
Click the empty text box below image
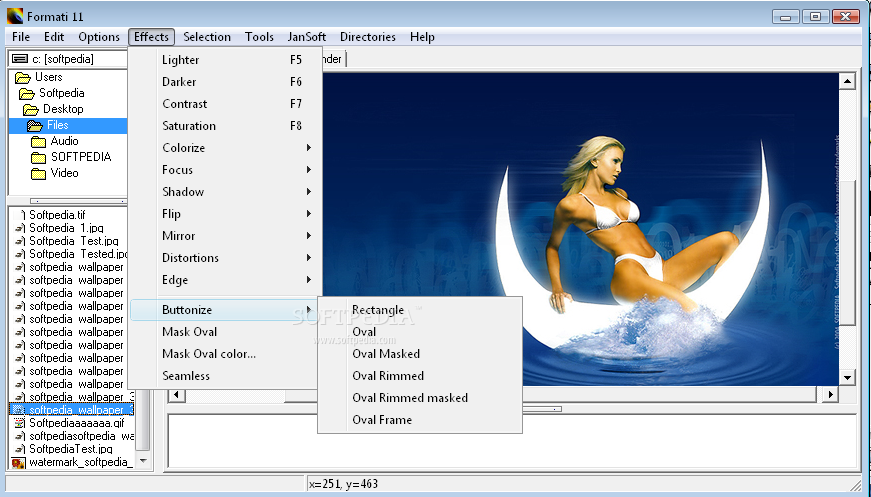[x=512, y=441]
